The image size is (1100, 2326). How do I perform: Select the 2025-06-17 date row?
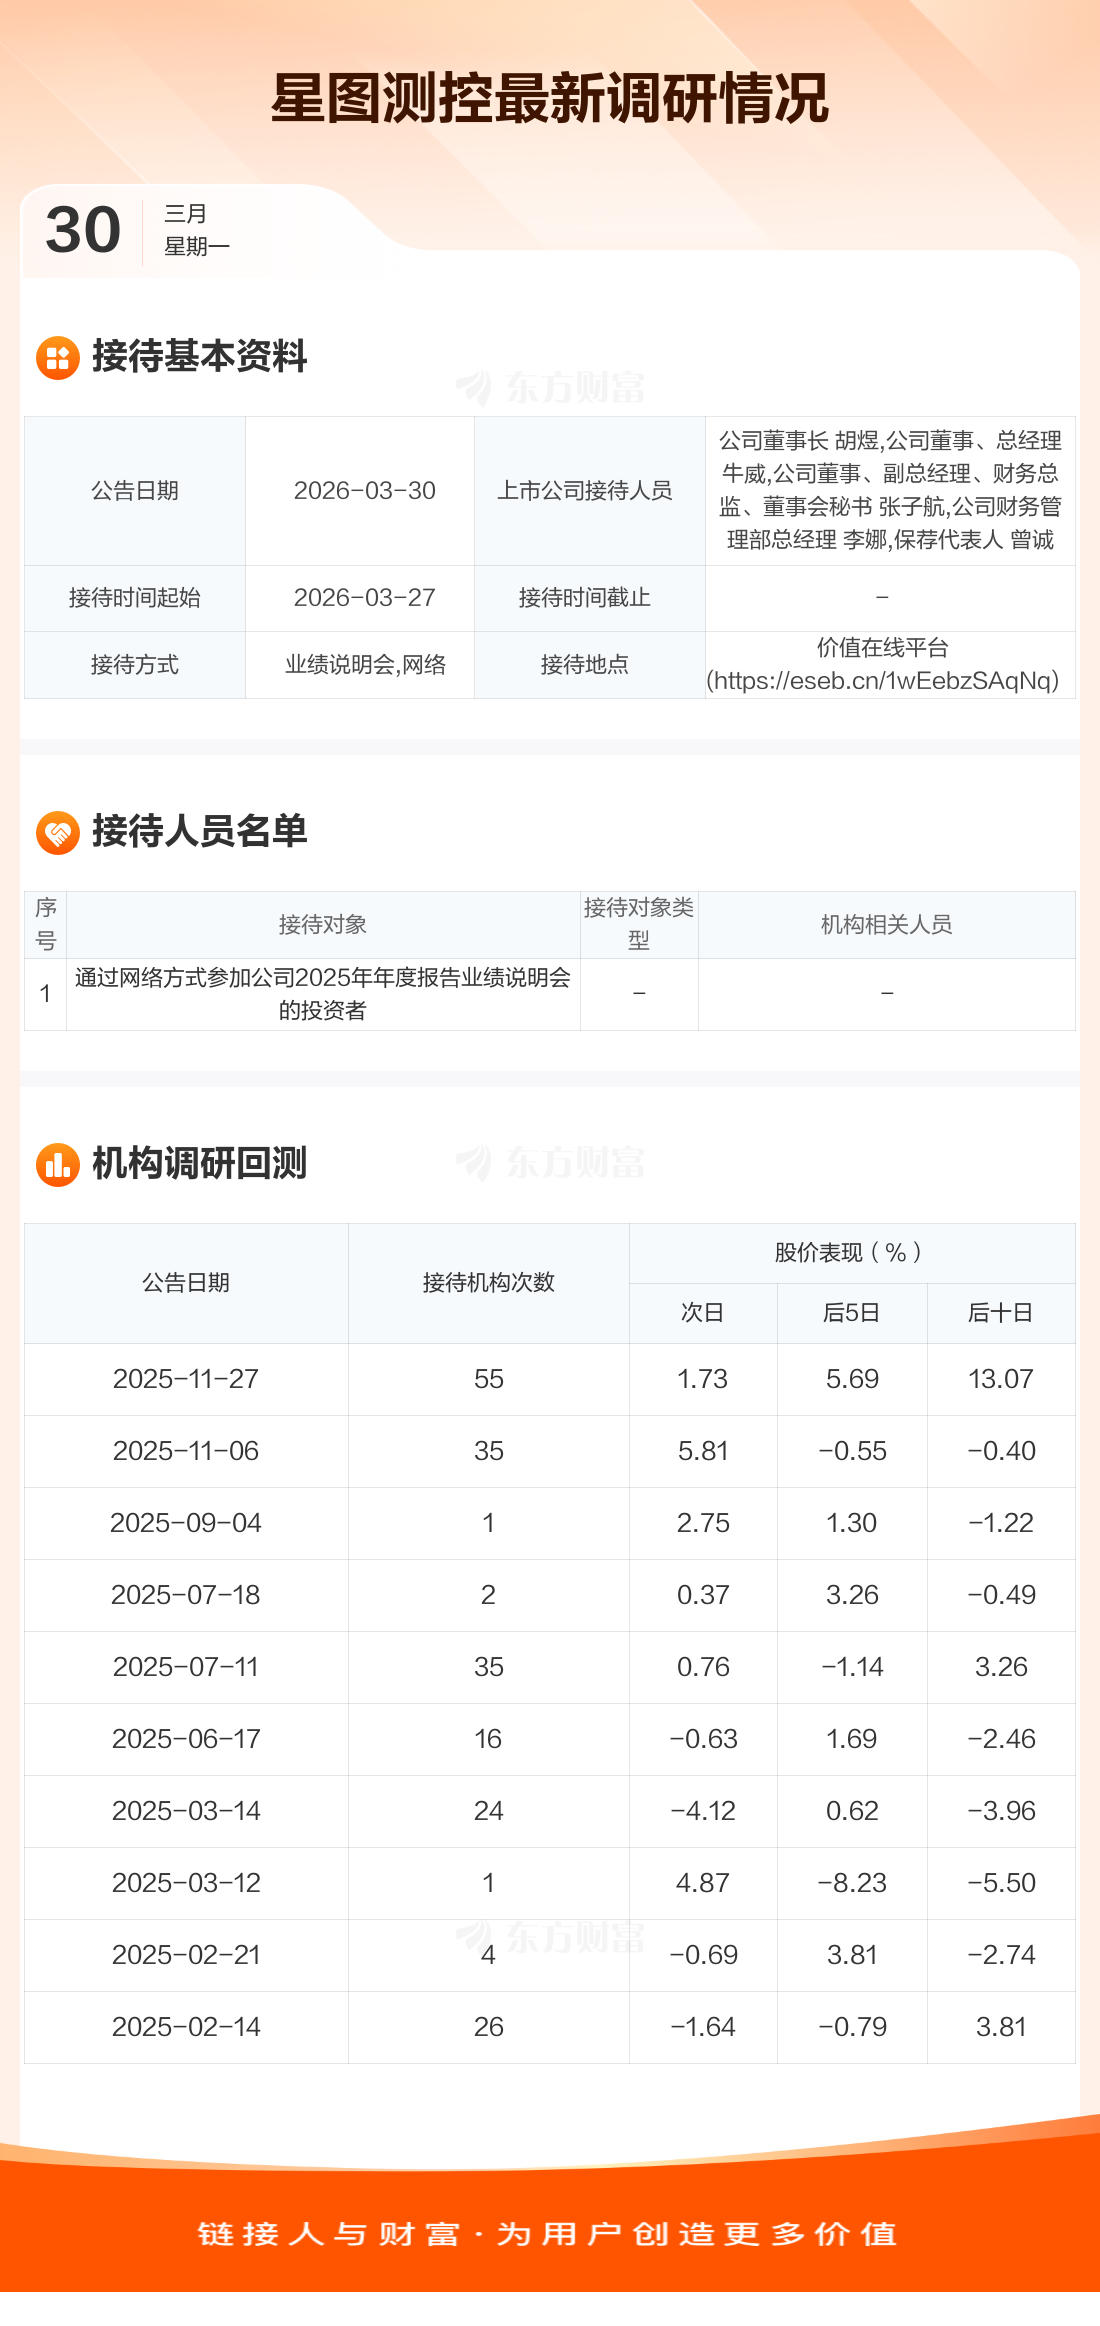pos(550,1739)
